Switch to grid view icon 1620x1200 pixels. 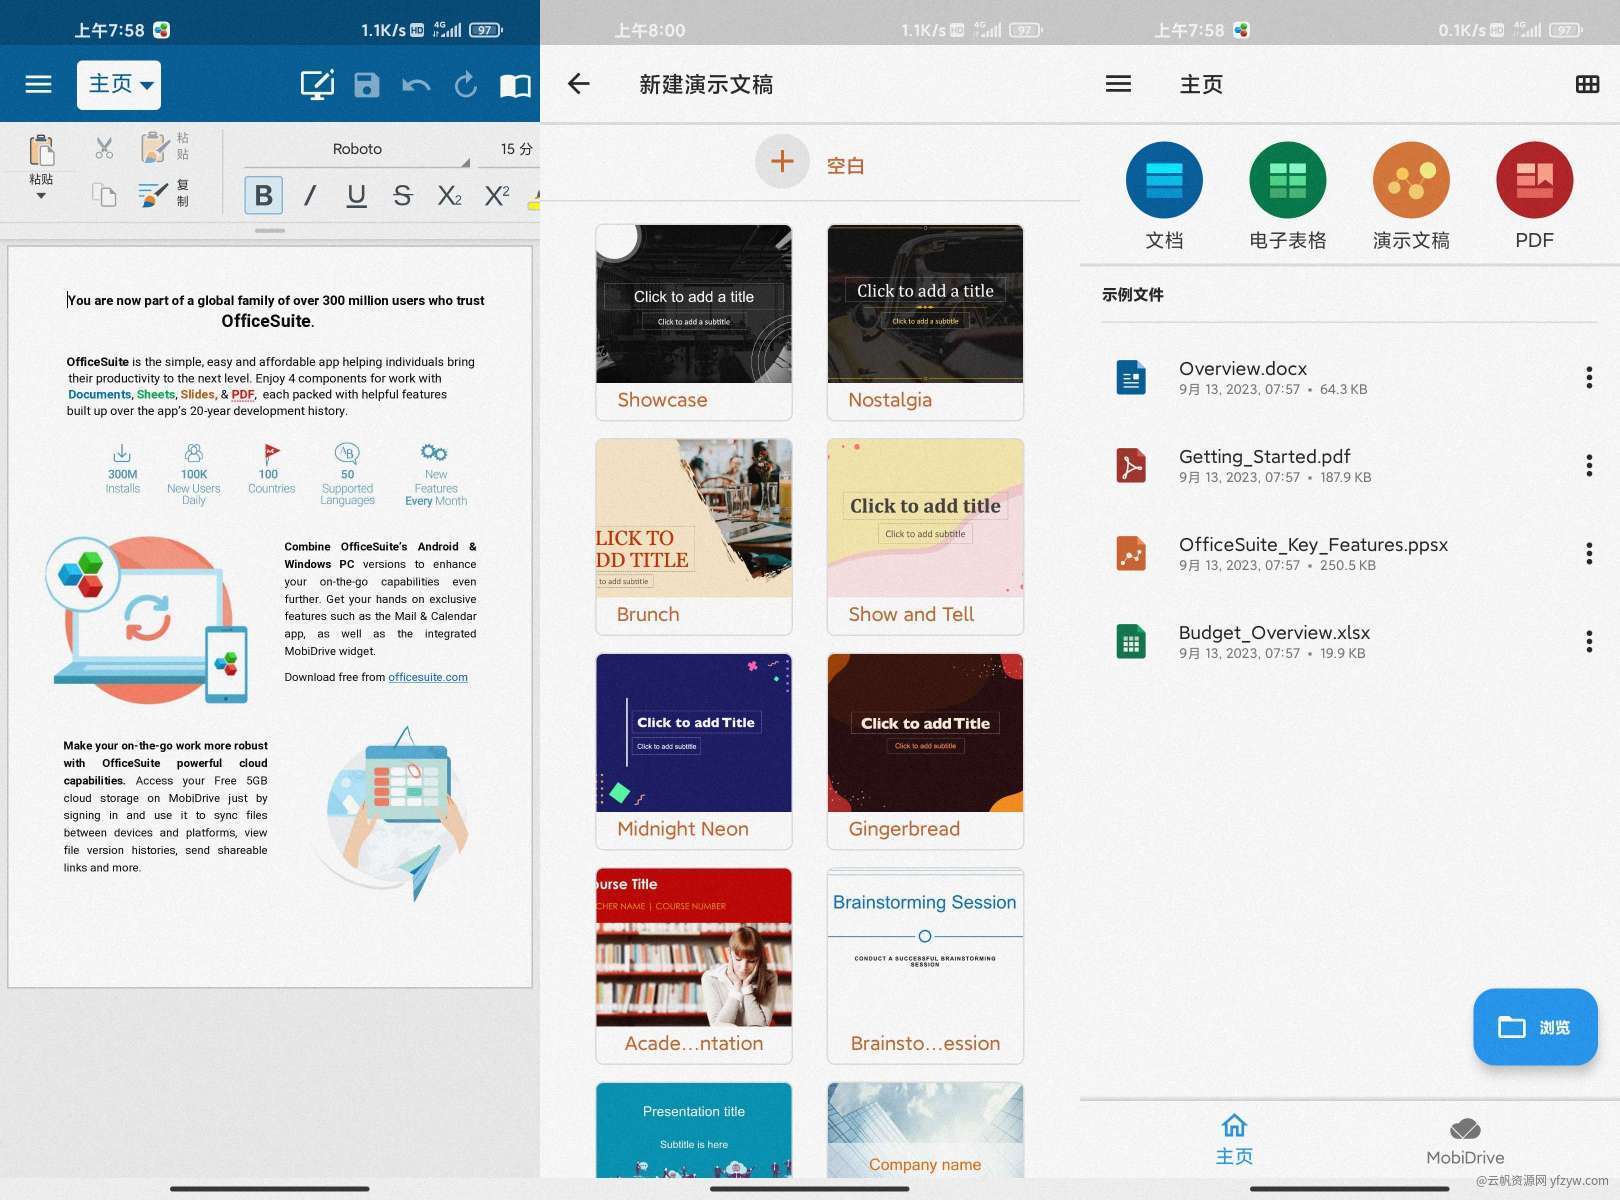(1587, 84)
